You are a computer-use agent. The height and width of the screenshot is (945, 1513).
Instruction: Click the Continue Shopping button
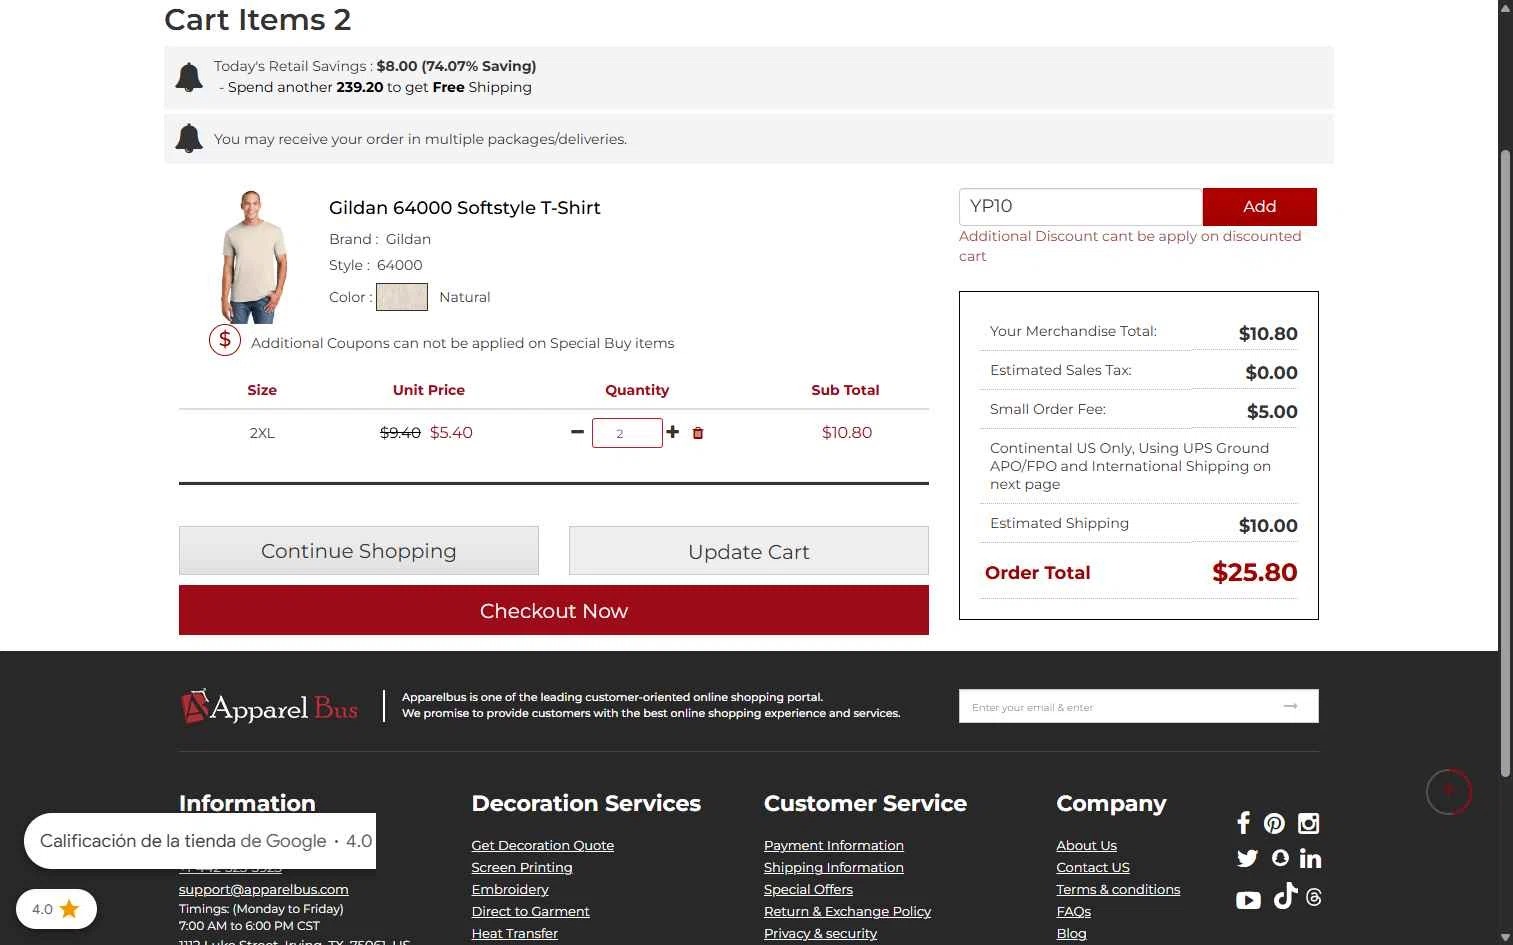tap(359, 551)
